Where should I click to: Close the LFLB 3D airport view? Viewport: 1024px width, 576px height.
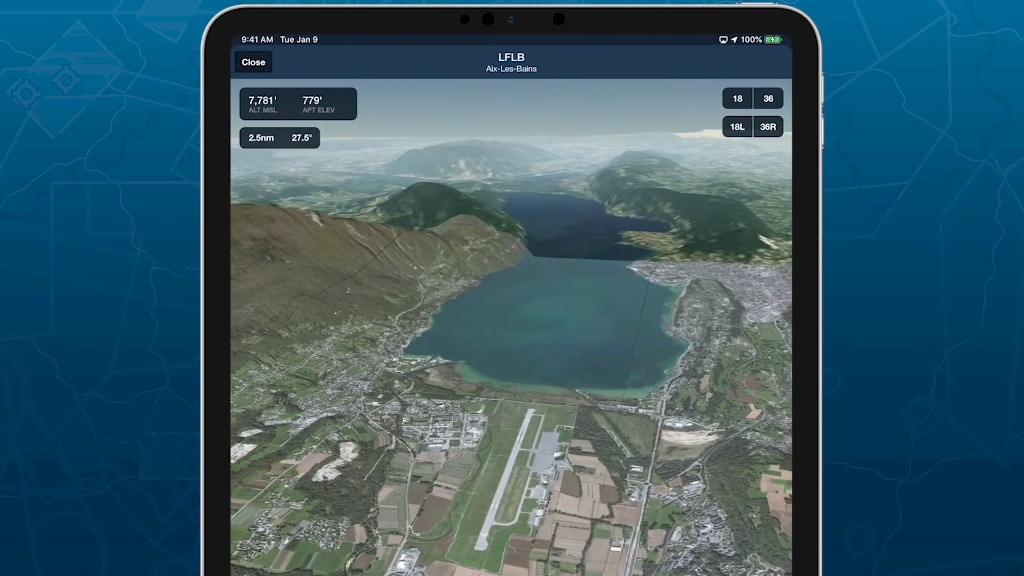point(252,62)
